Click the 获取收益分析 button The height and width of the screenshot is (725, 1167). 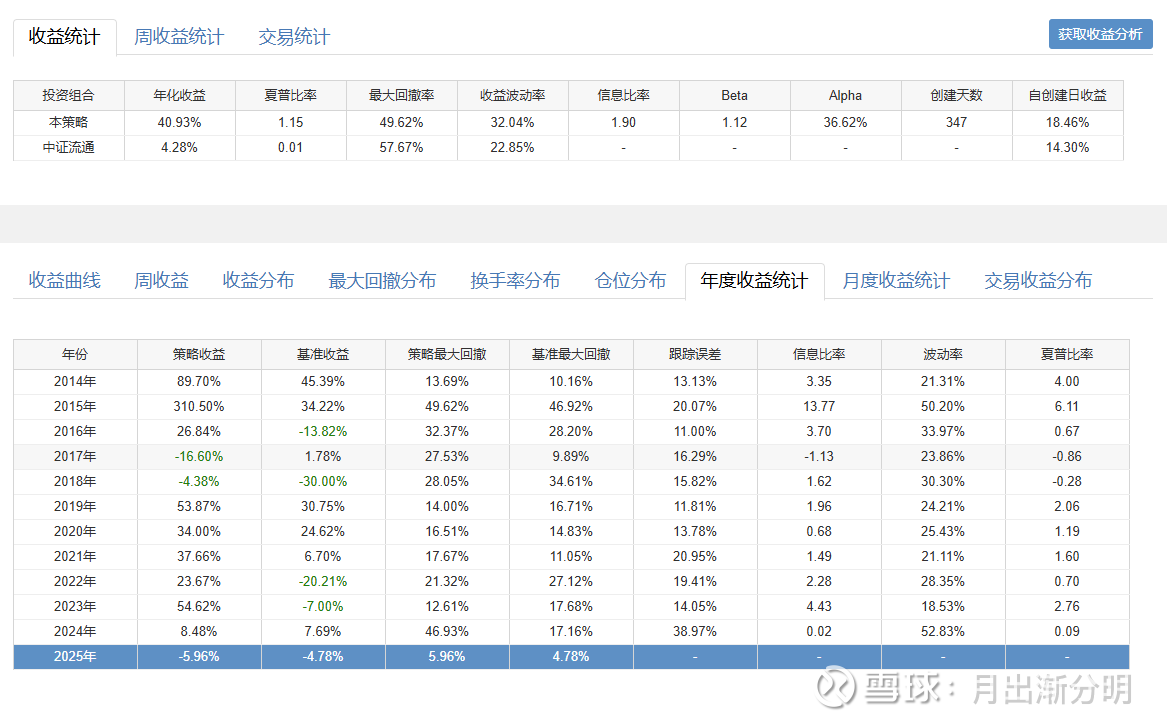click(1100, 34)
